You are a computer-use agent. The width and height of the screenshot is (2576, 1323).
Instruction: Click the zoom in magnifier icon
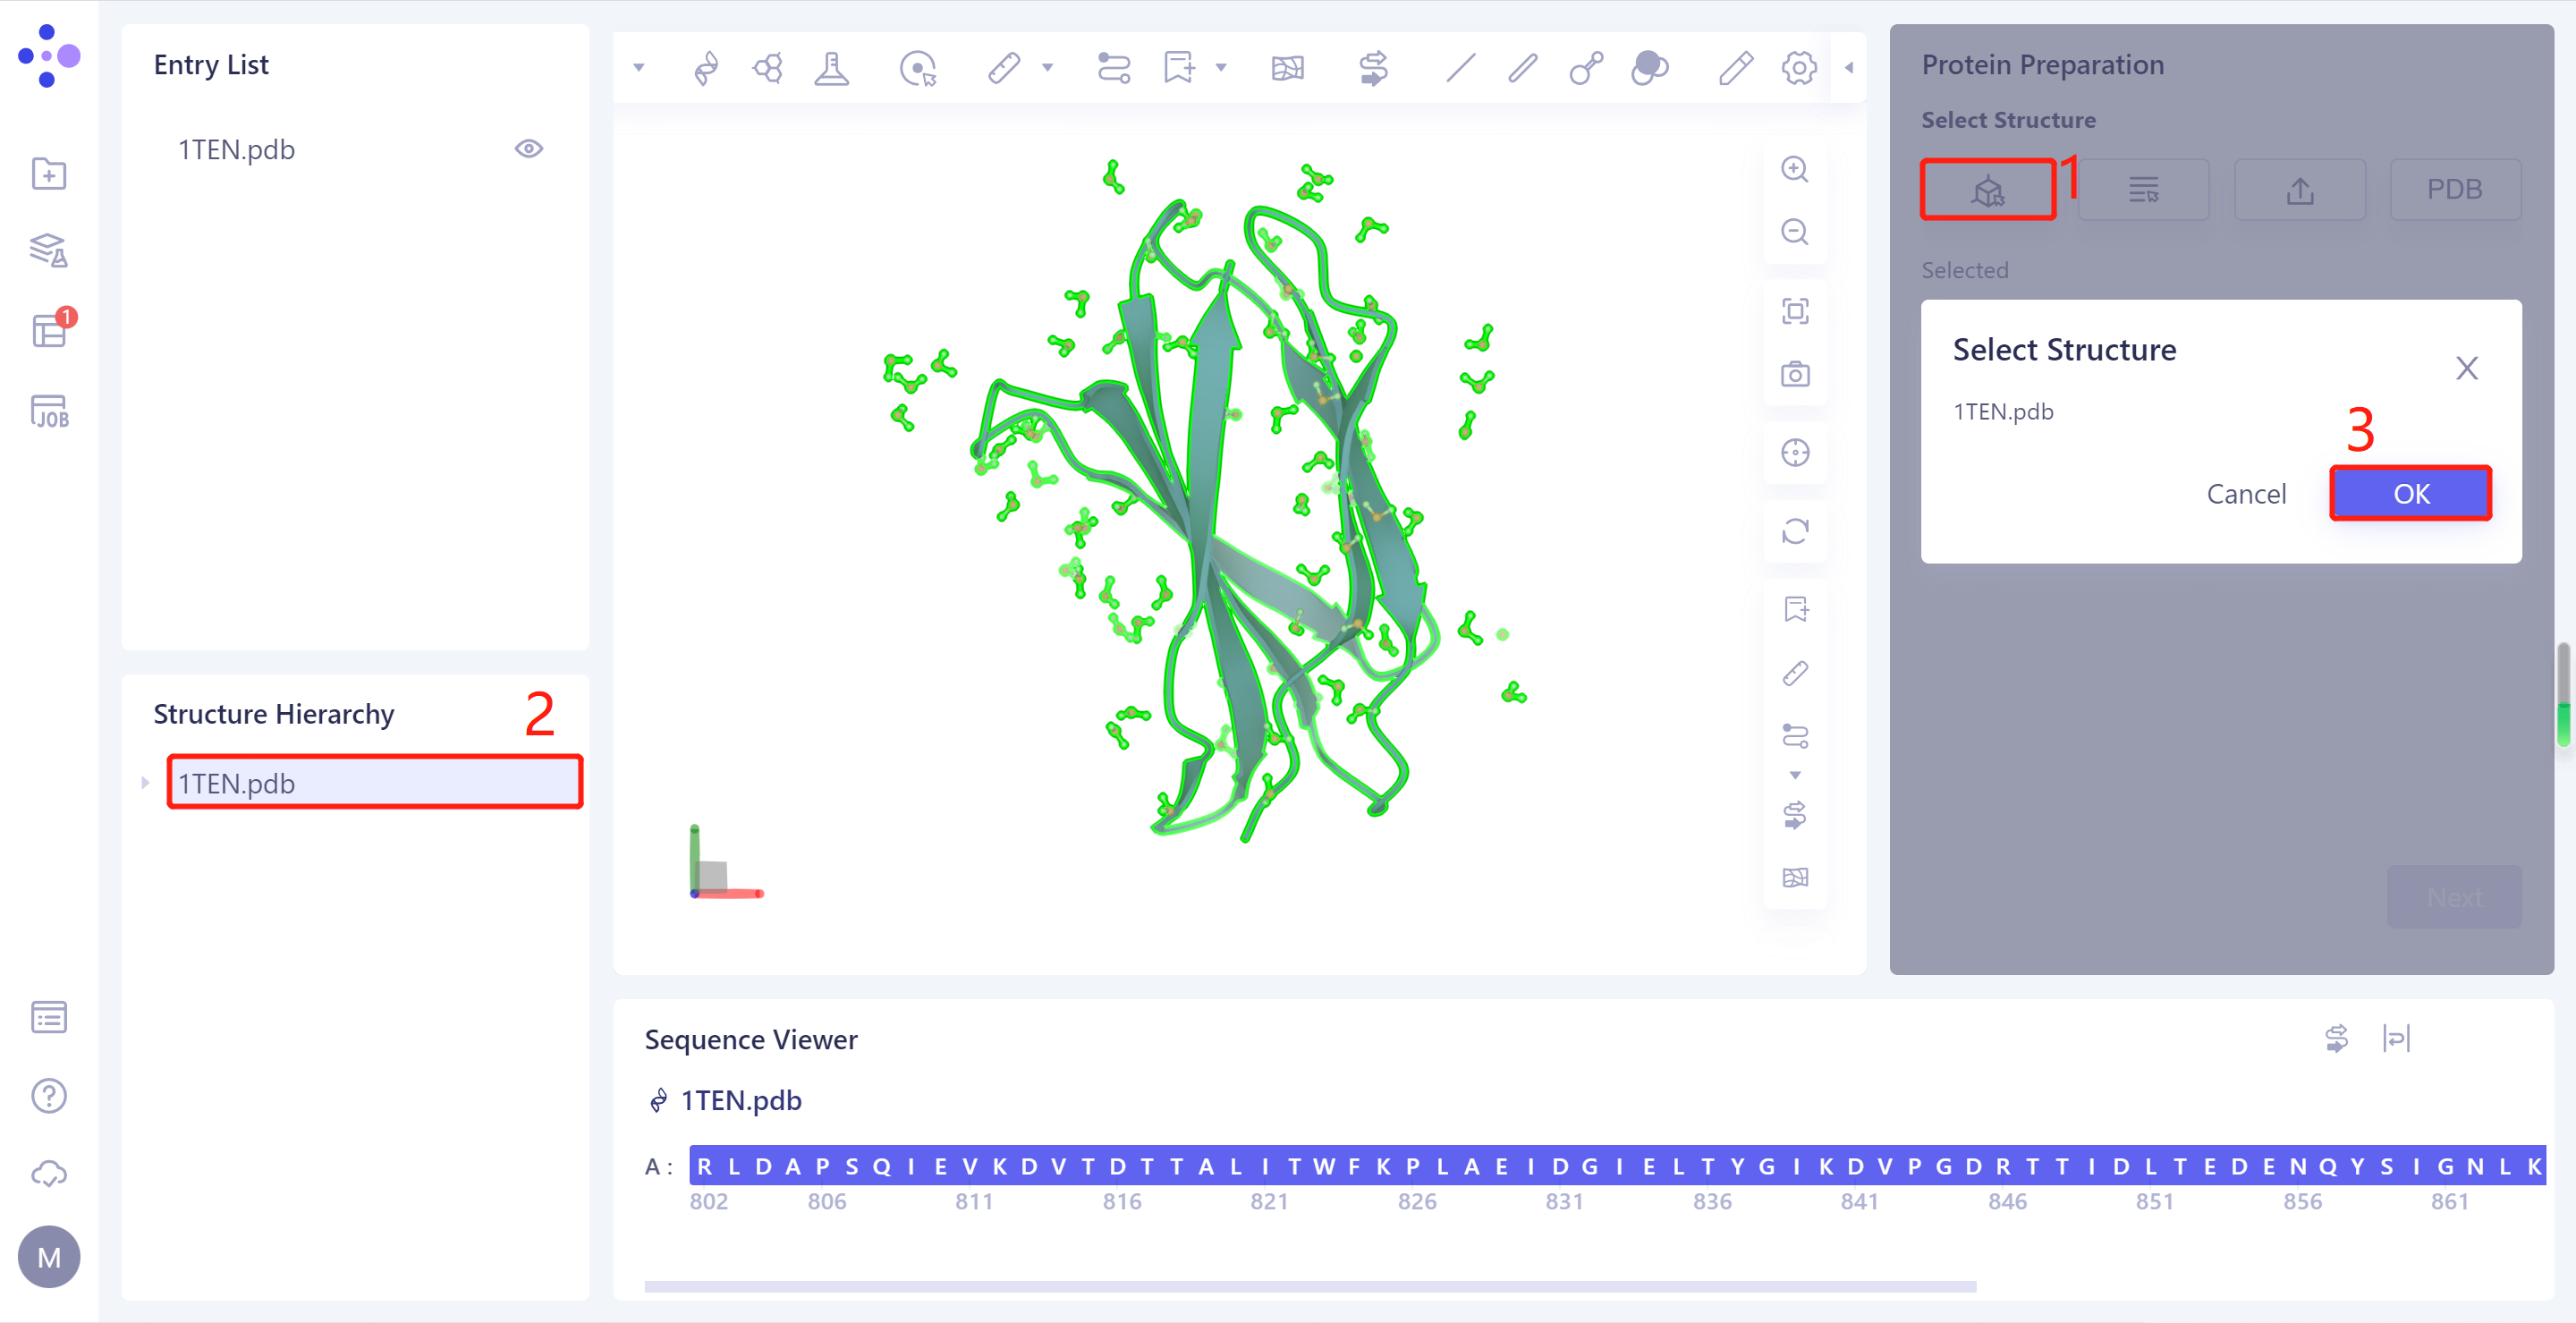coord(1795,169)
